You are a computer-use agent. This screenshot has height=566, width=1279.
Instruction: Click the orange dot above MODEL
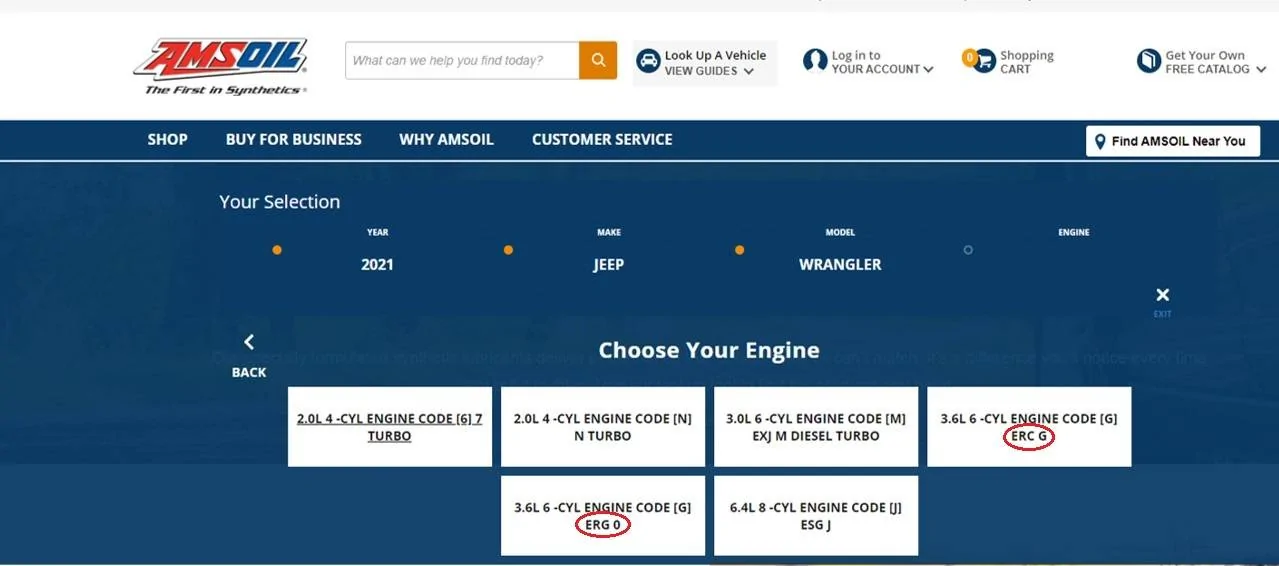(739, 250)
